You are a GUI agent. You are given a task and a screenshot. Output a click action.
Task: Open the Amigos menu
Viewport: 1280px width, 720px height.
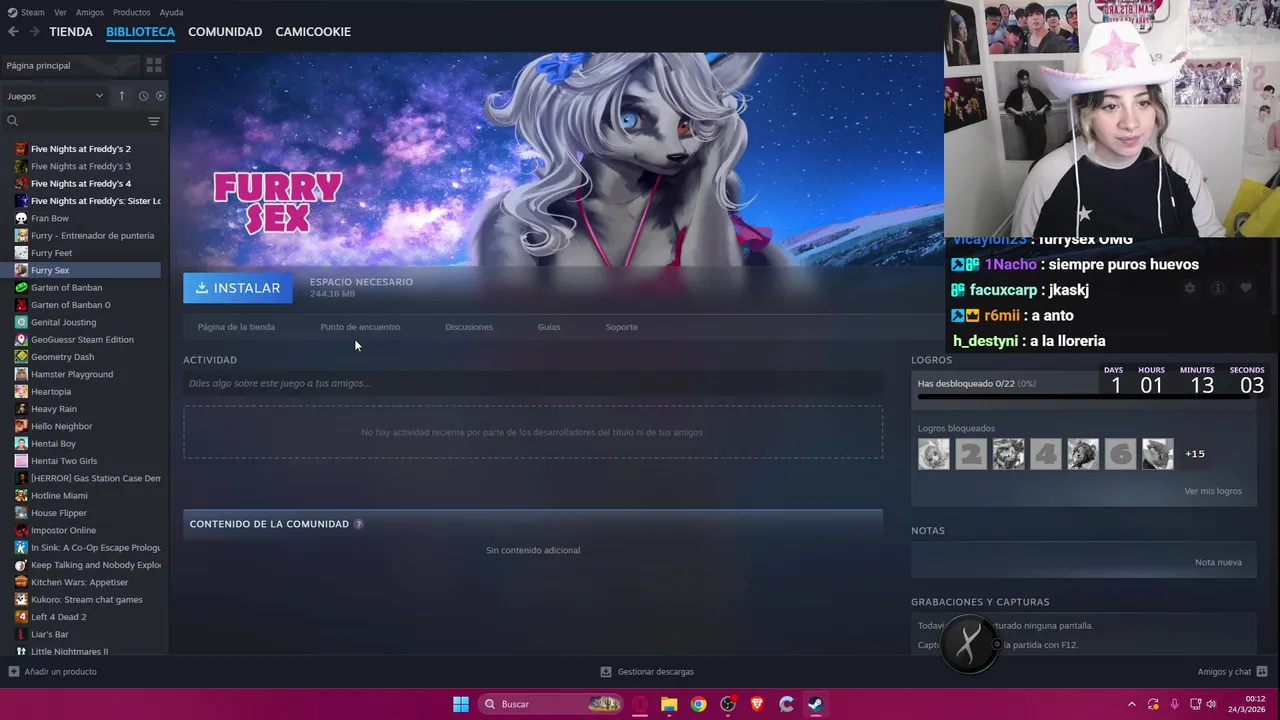[x=90, y=12]
